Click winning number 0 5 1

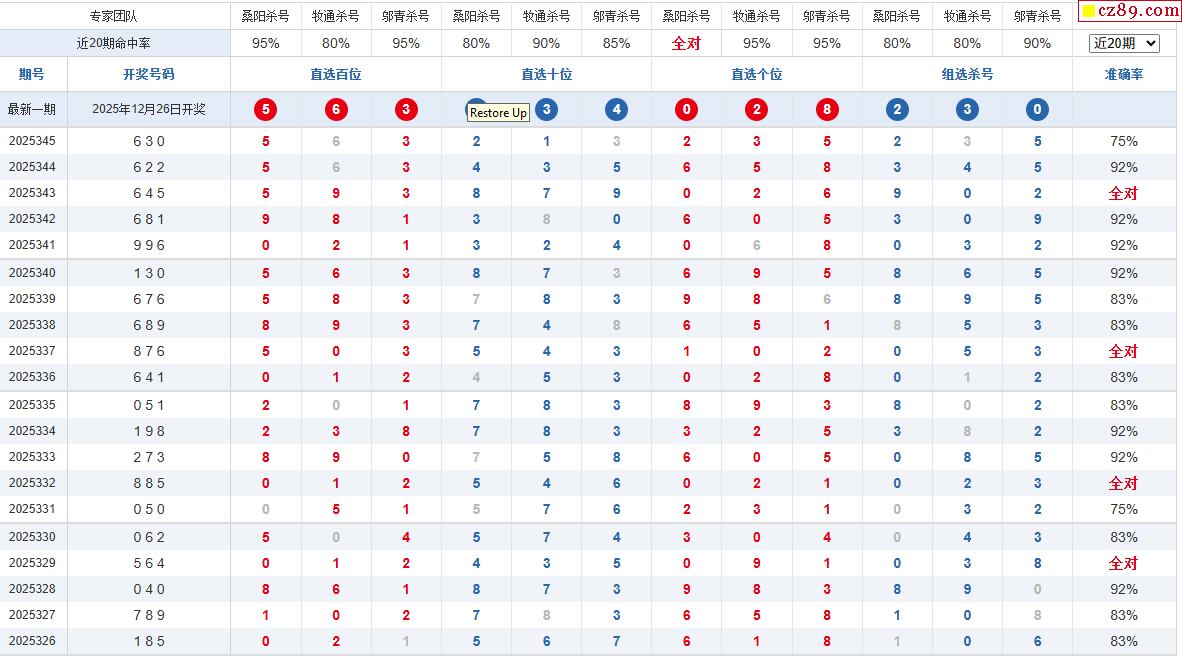149,405
